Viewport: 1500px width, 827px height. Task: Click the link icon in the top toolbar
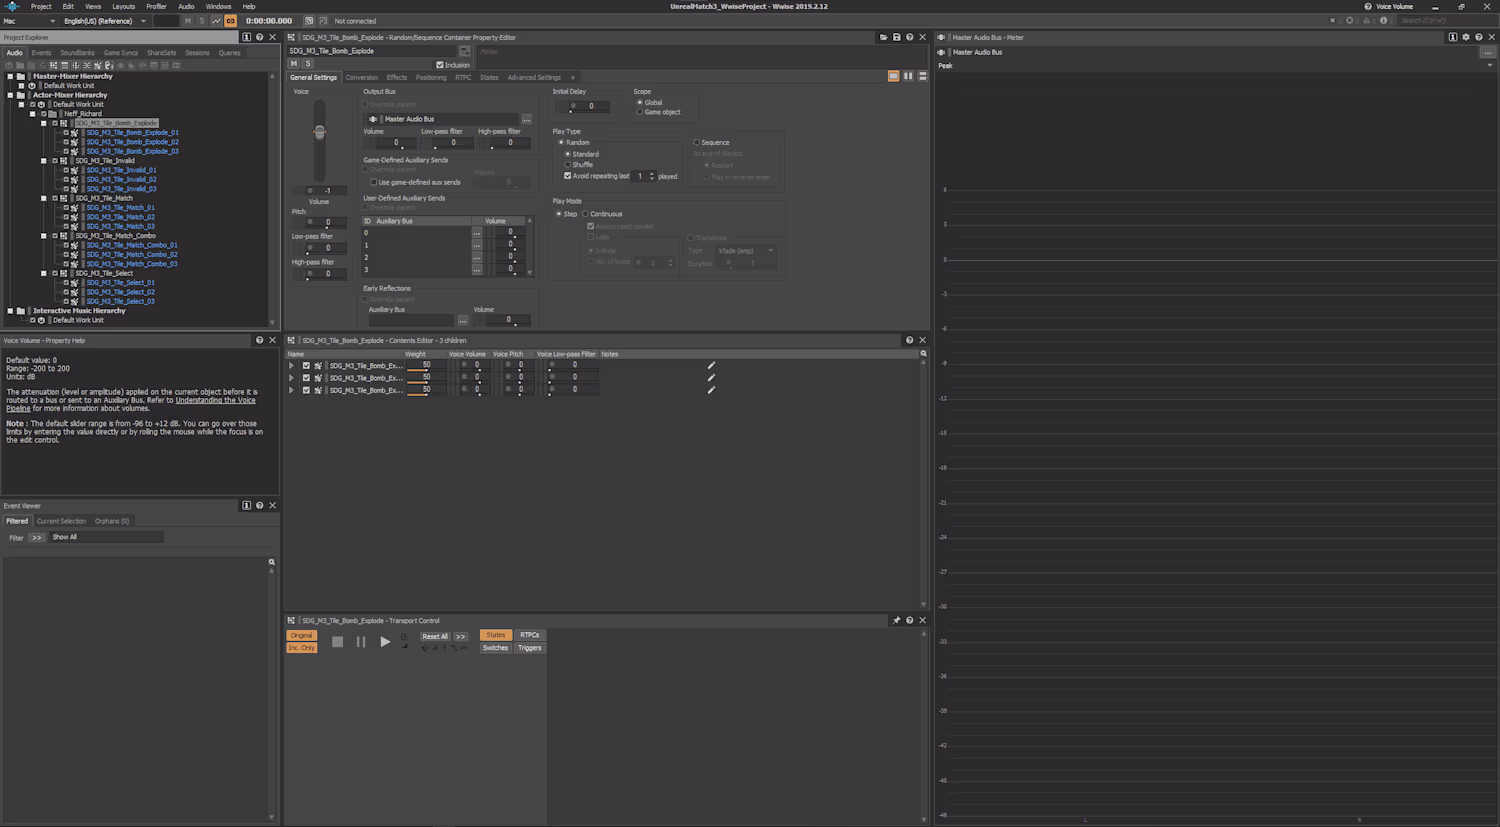[230, 21]
